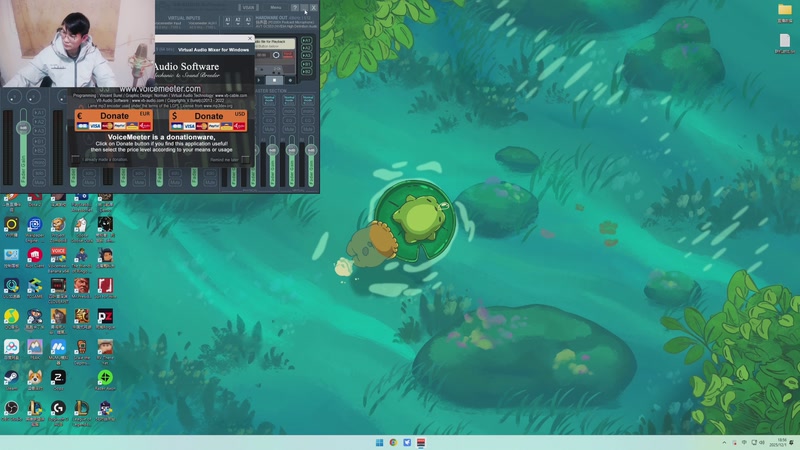This screenshot has width=800, height=450.
Task: Open volume control in system tray
Action: (x=762, y=442)
